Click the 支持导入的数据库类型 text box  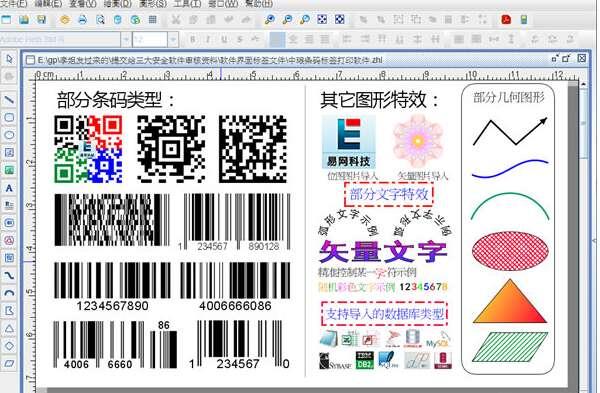click(384, 314)
